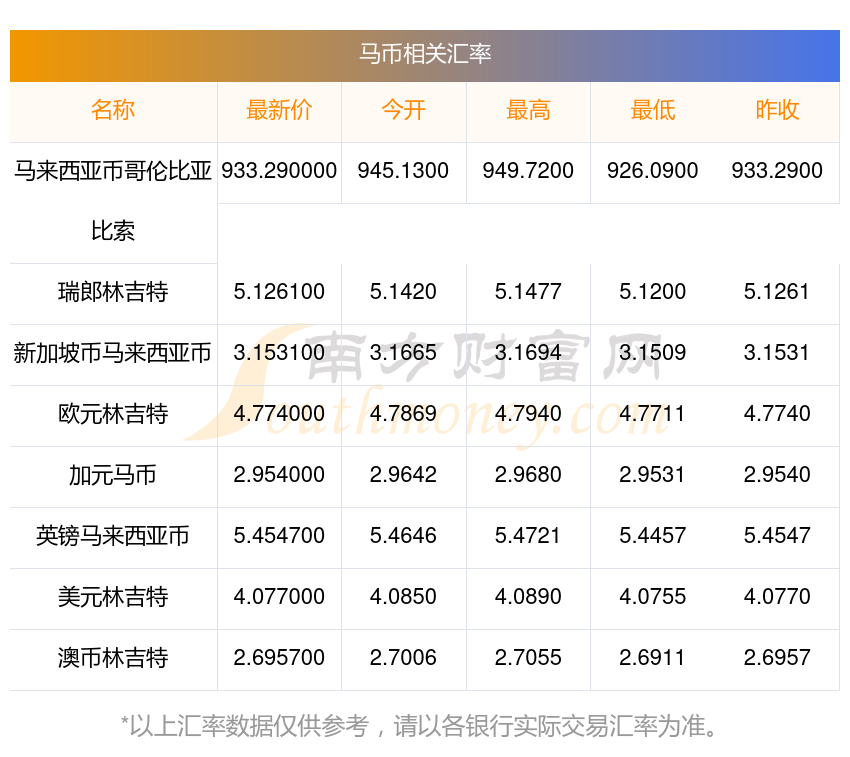Screen dimensions: 850x757
Task: Select the 名称 column header
Action: coord(113,111)
